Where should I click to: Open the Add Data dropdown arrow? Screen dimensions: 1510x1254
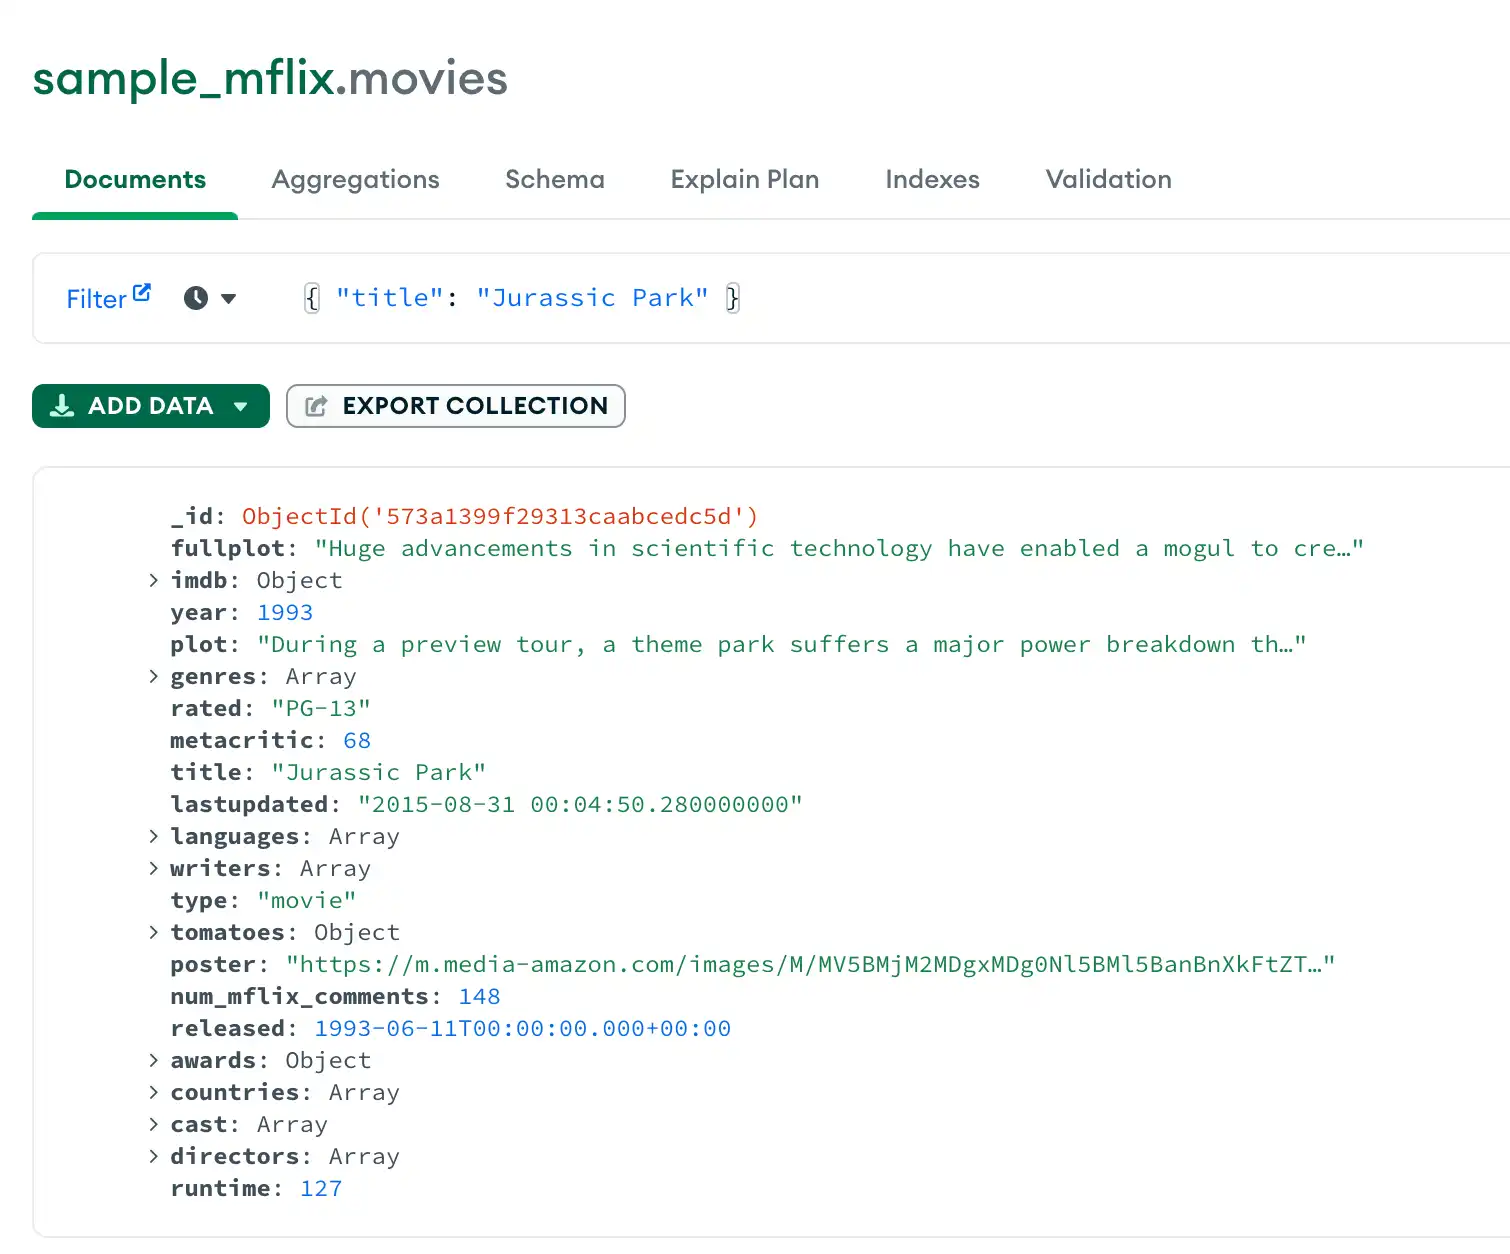tap(241, 407)
